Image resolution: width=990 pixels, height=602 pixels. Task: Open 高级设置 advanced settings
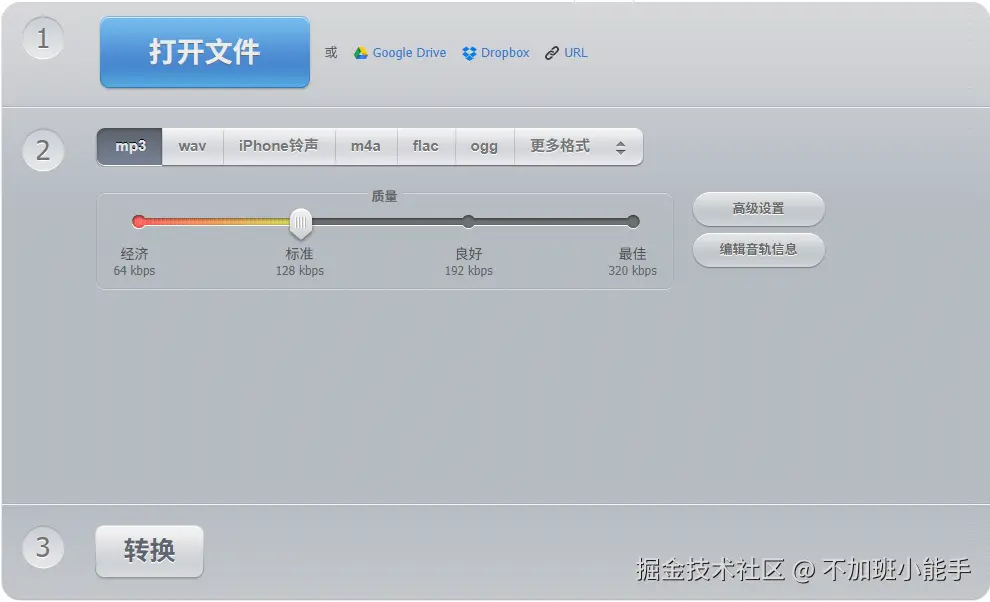point(758,208)
